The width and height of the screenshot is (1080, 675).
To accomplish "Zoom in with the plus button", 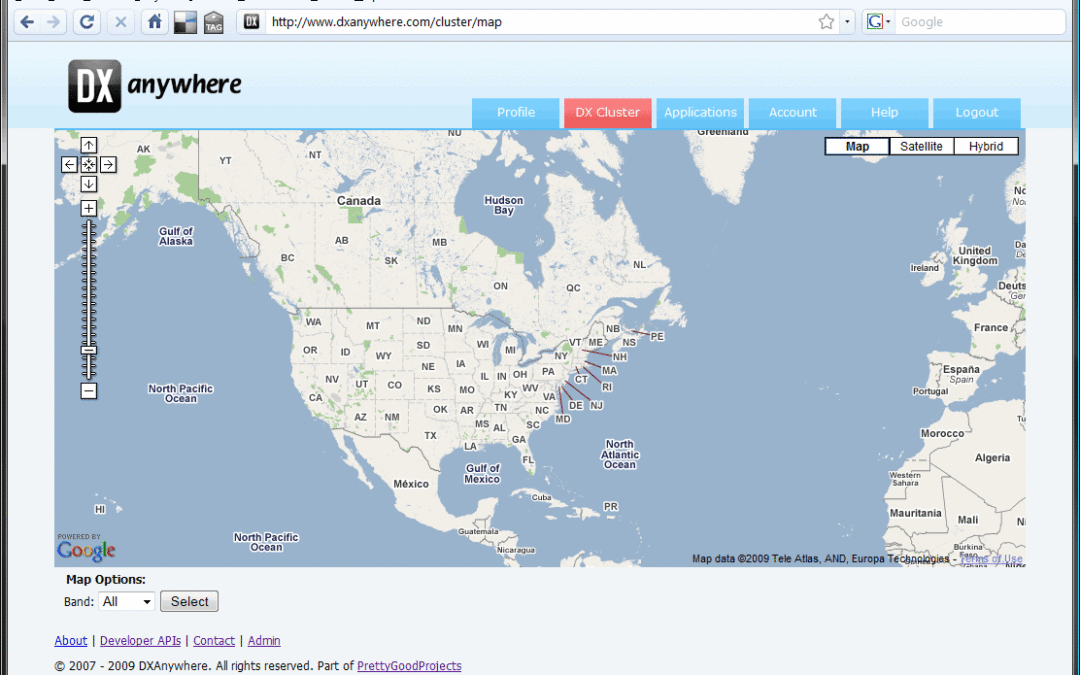I will tap(89, 208).
